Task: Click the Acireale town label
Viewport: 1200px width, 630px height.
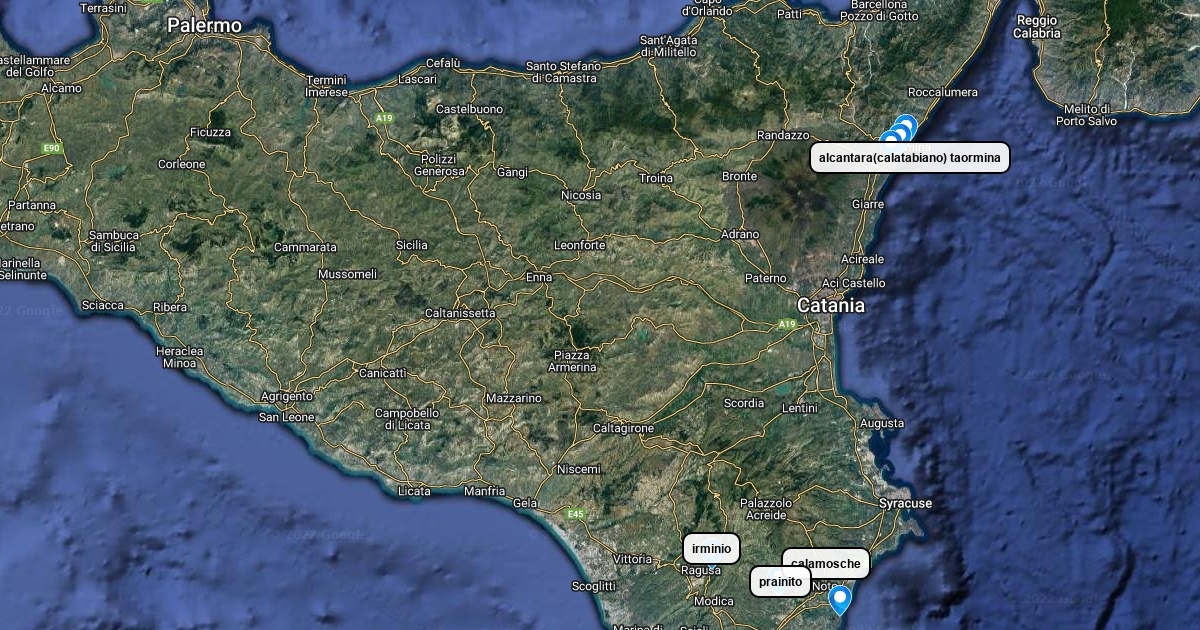Action: pos(862,259)
